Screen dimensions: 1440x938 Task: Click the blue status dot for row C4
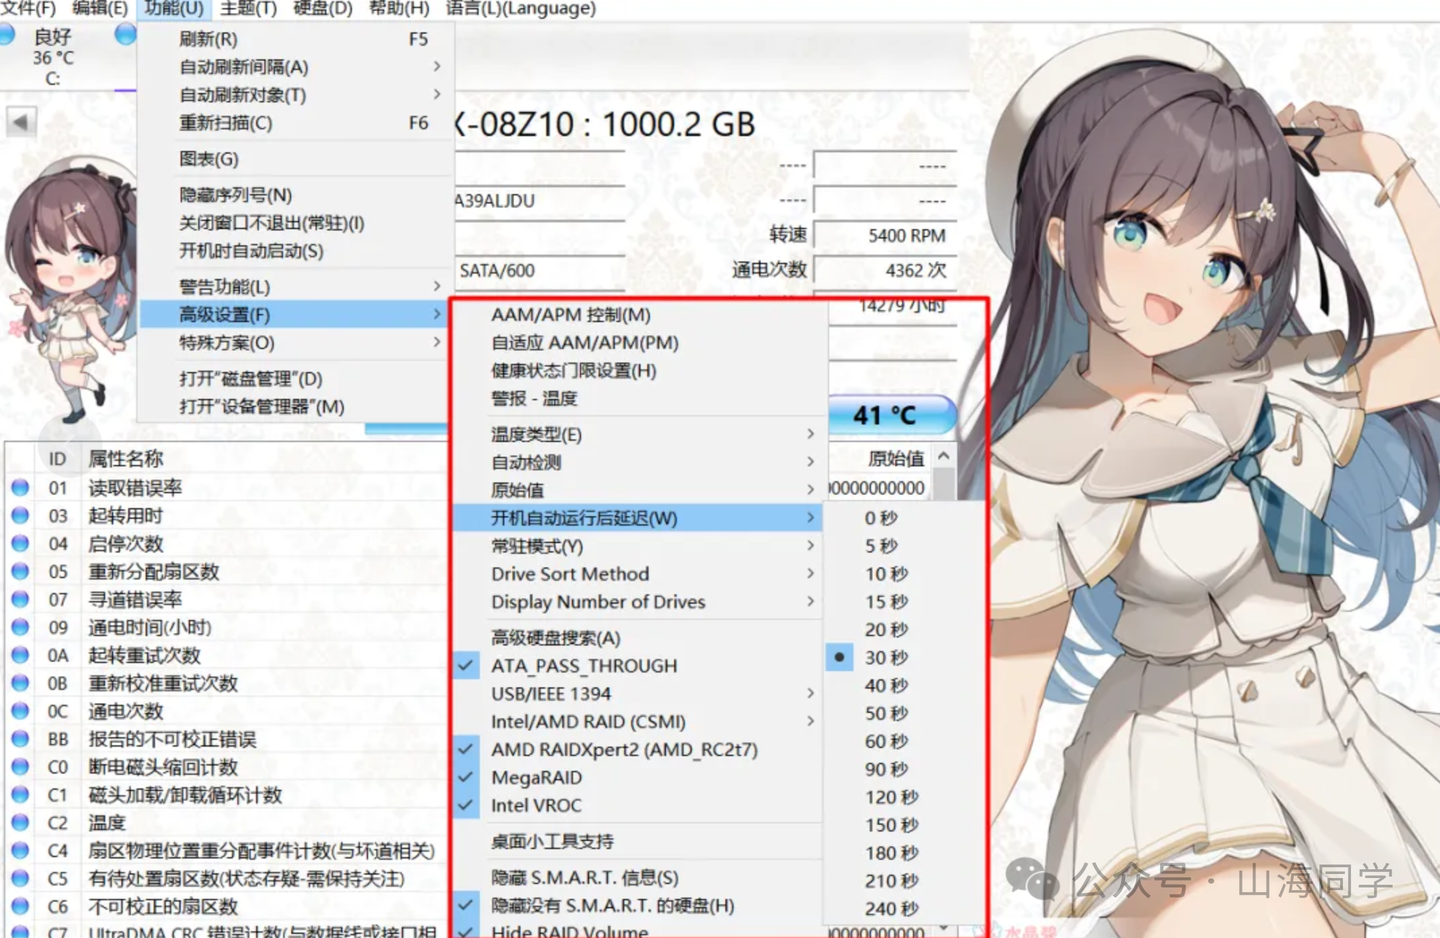20,850
